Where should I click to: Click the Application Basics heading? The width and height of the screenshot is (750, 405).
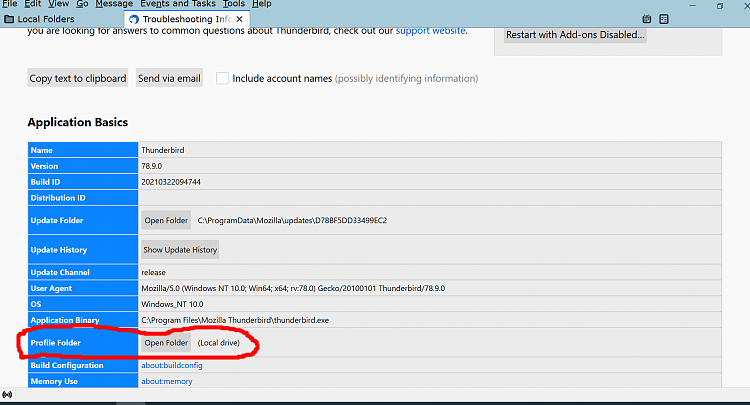tap(77, 122)
